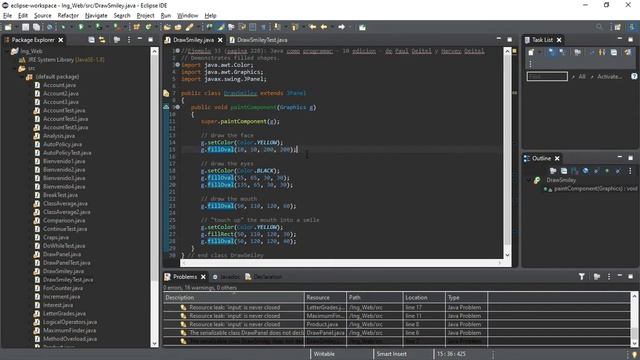Fold the paintComponent method at line 9
The height and width of the screenshot is (360, 640).
coord(178,107)
